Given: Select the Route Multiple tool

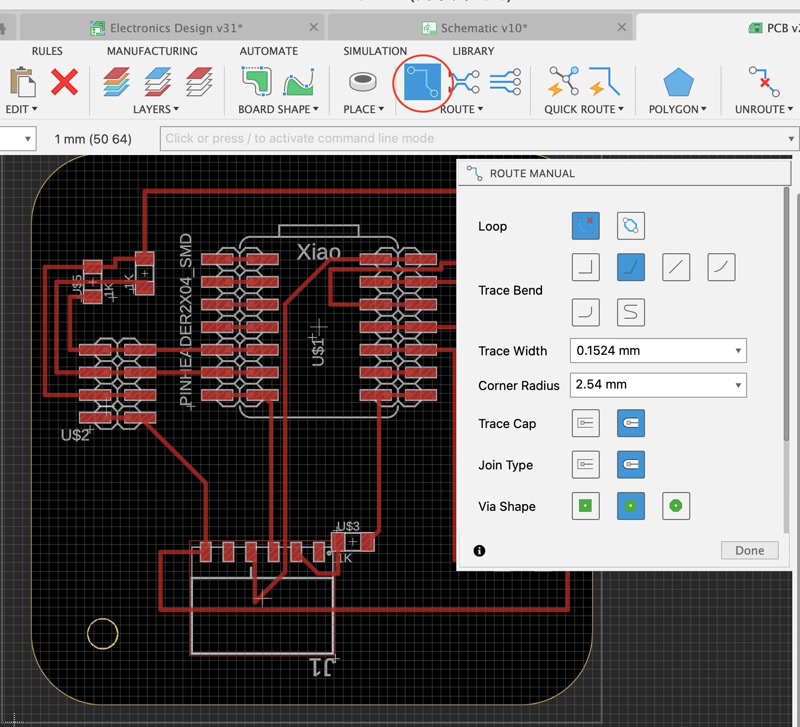Looking at the screenshot, I should point(505,82).
